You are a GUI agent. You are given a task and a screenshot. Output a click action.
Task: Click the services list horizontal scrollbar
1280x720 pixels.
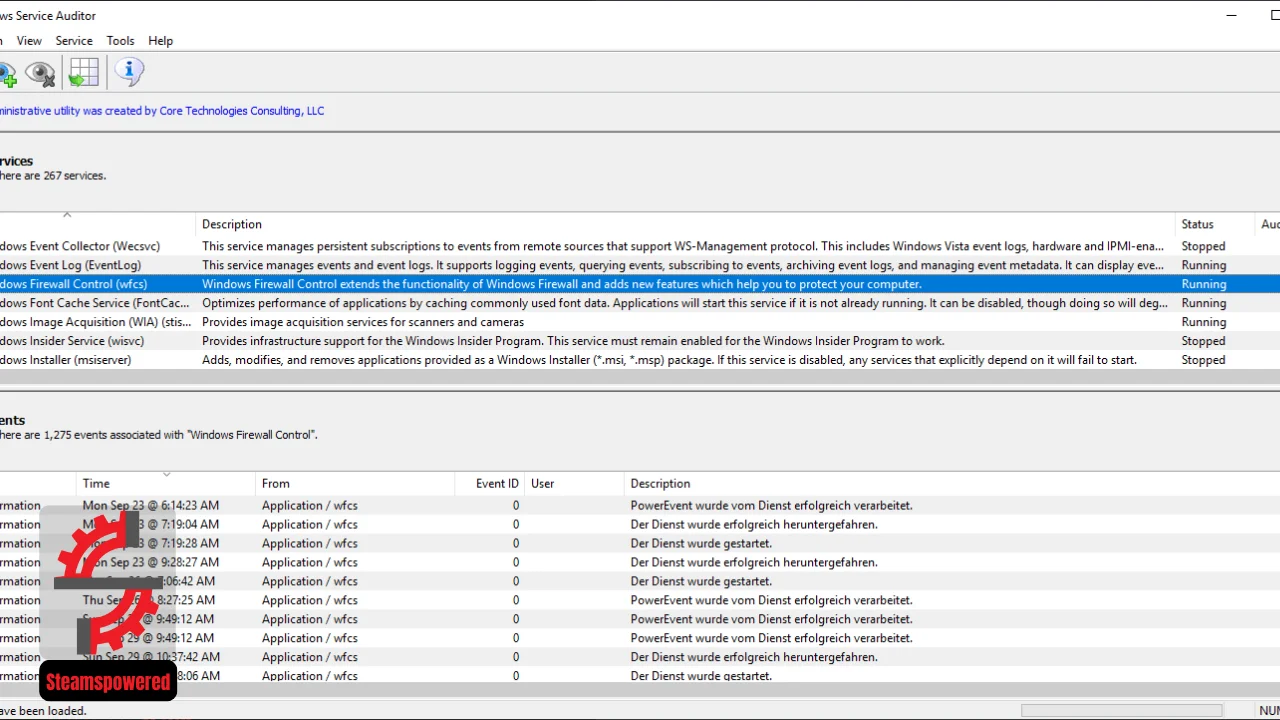(640, 377)
